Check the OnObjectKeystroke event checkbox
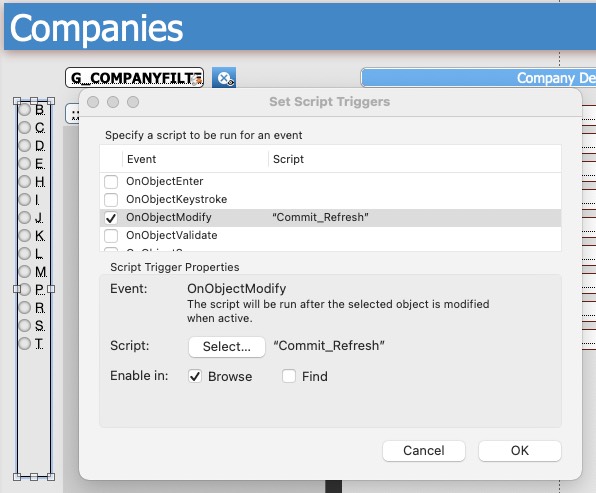The width and height of the screenshot is (596, 493). 111,199
